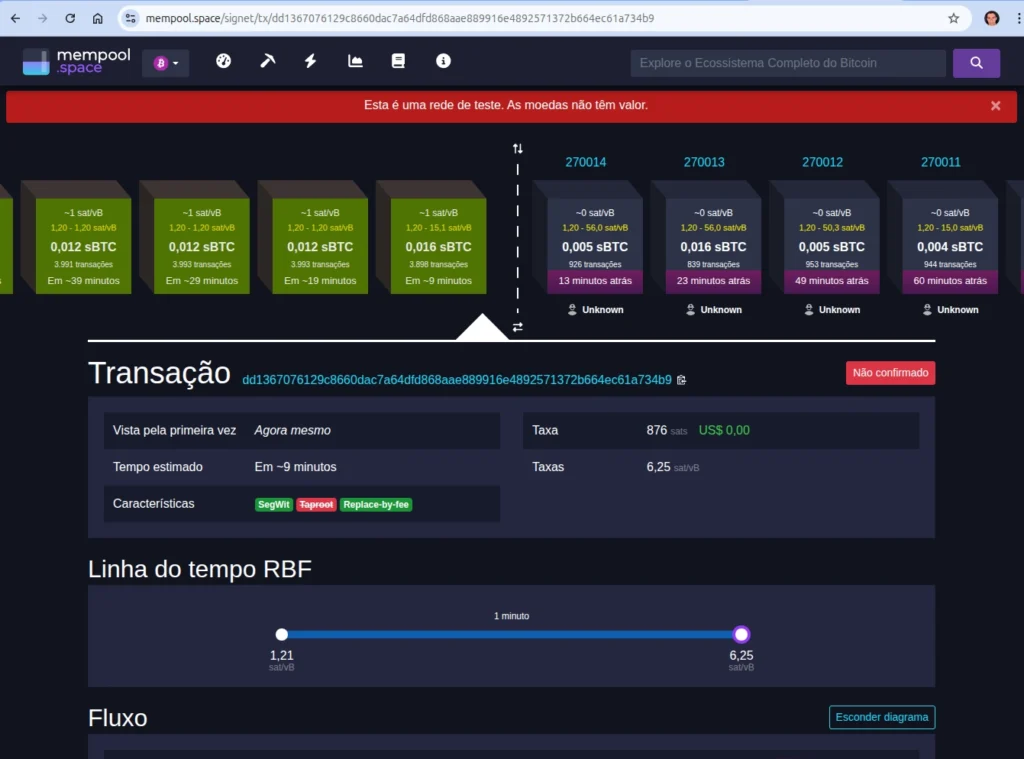Screen dimensions: 1024x759
Task: Click the 'Esconder diagrama' button
Action: (x=881, y=717)
